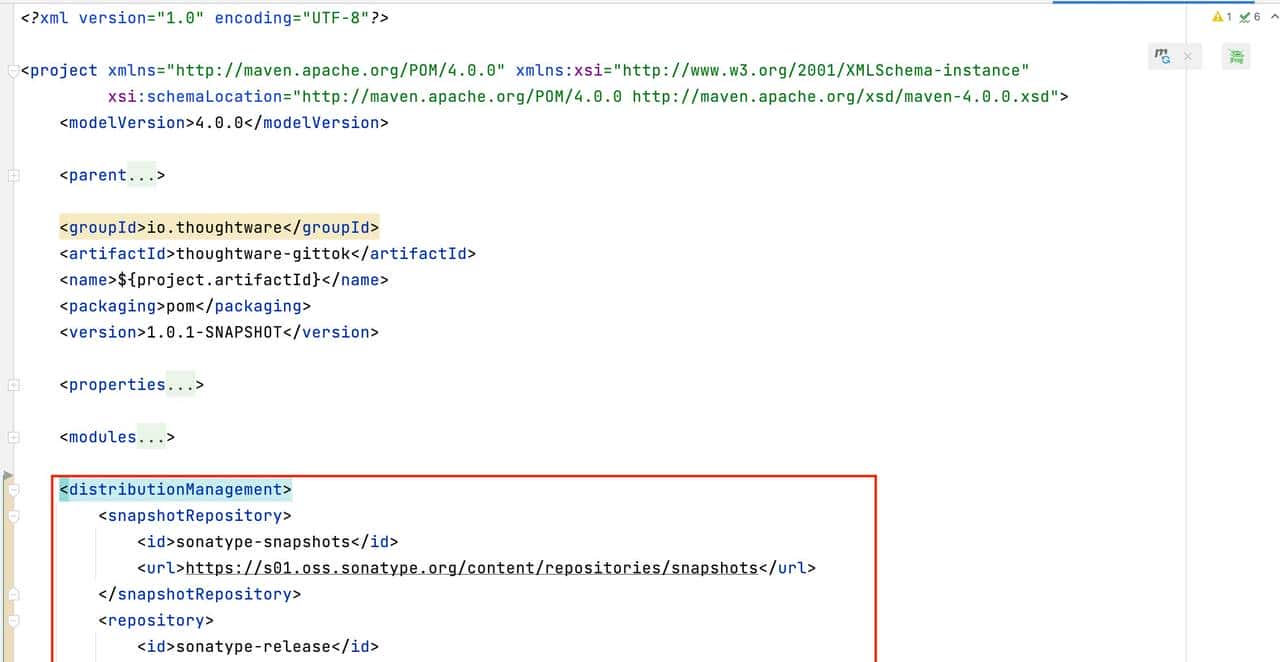Click the opening repository tag
This screenshot has width=1280, height=662.
156,620
